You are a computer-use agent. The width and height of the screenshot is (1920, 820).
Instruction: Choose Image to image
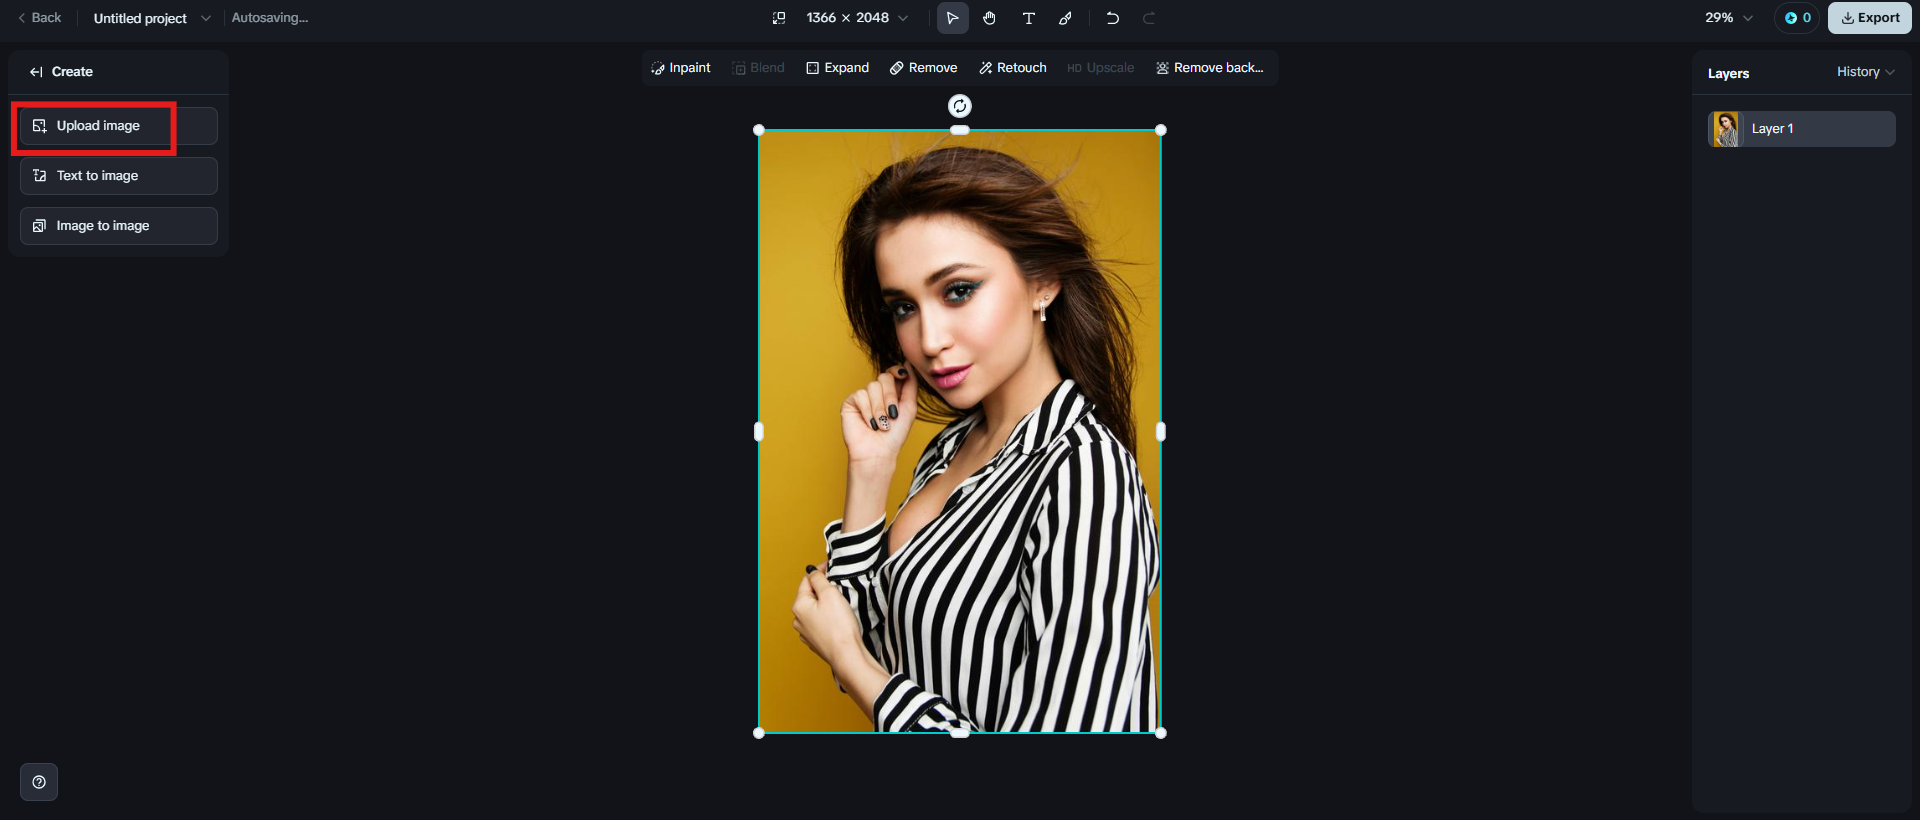(x=119, y=226)
